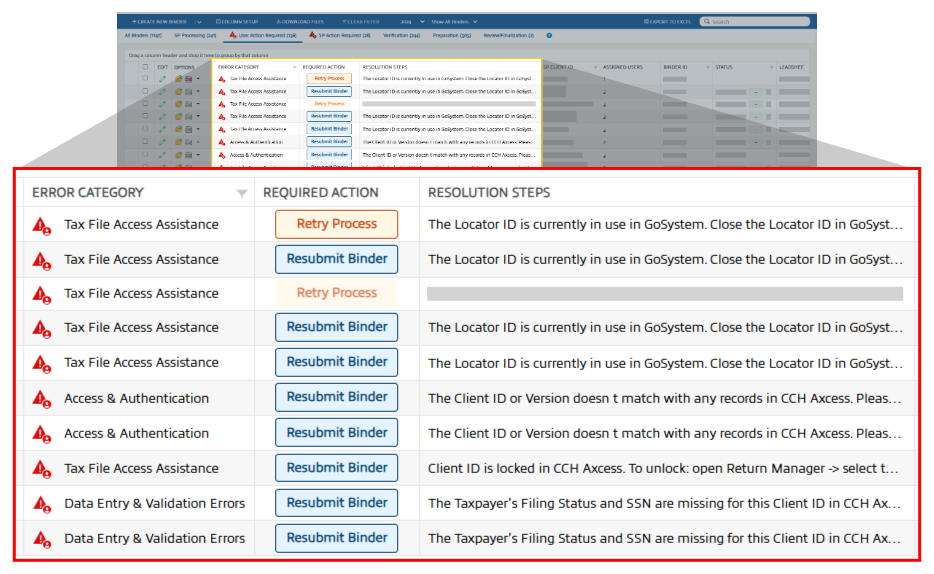Expand the first row's options arrow in the small grid
Viewport: 934px width, 574px height.
(x=198, y=79)
